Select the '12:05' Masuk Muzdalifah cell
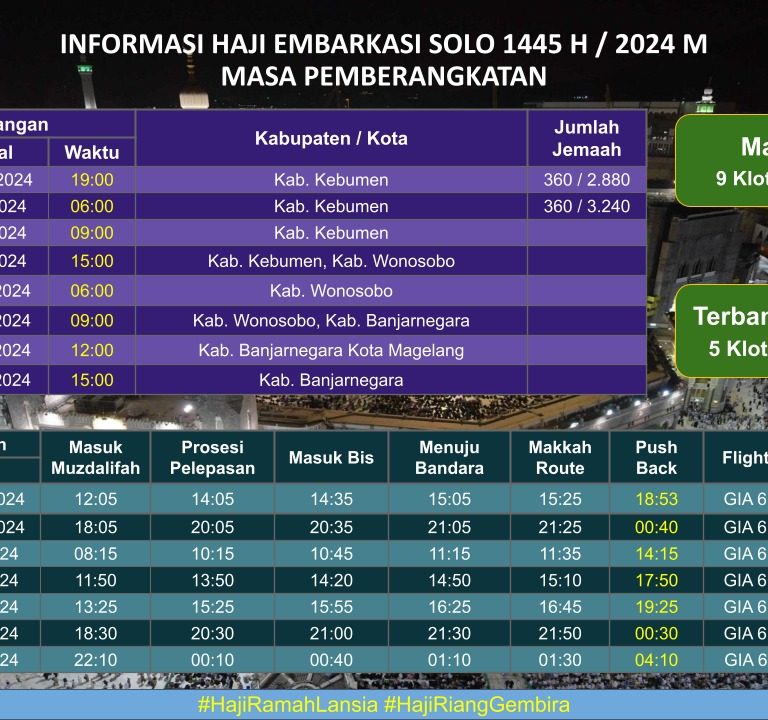Screen dimensions: 768x720 point(96,499)
